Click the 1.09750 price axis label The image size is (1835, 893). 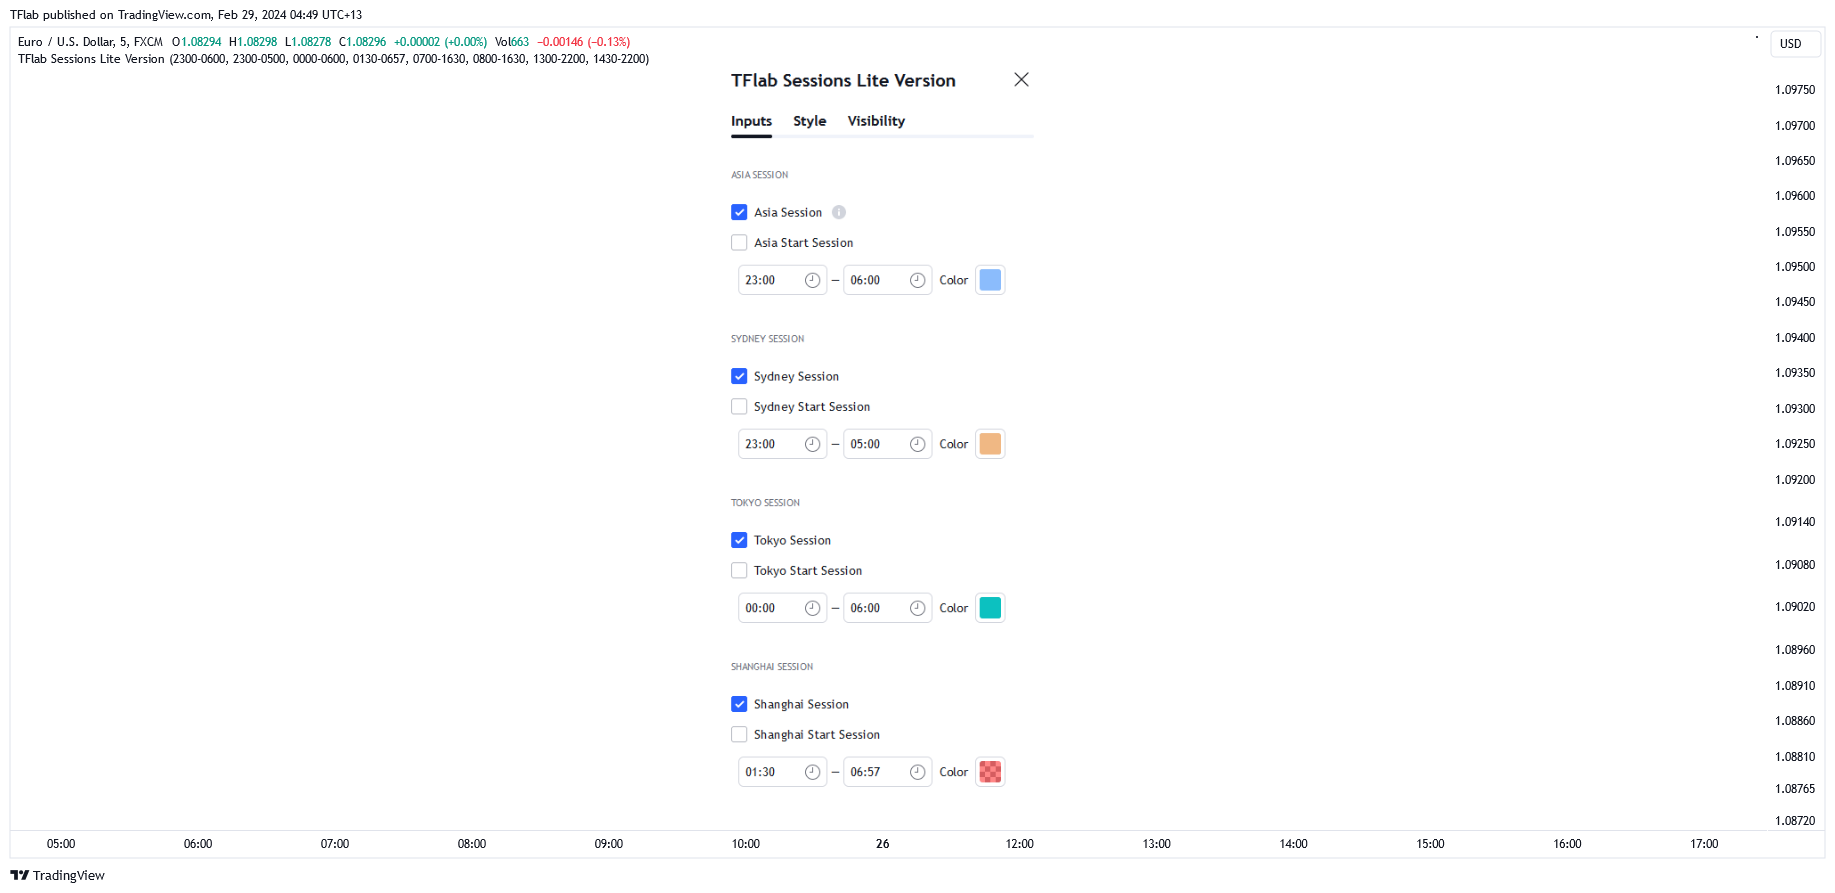pyautogui.click(x=1795, y=90)
